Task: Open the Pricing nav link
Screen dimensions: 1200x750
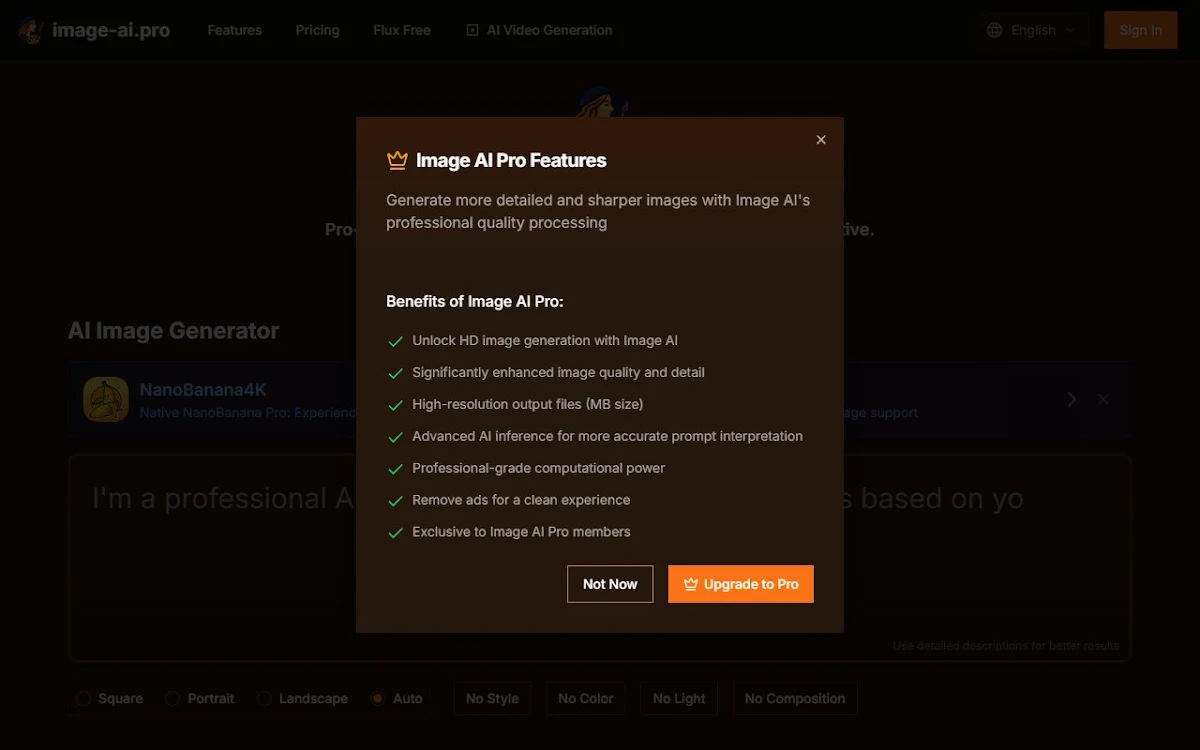Action: [318, 30]
